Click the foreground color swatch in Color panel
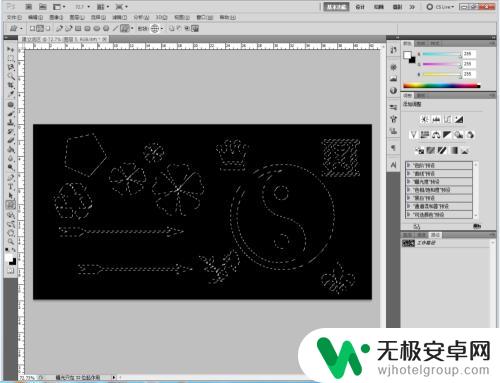The height and width of the screenshot is (383, 500). (x=407, y=55)
